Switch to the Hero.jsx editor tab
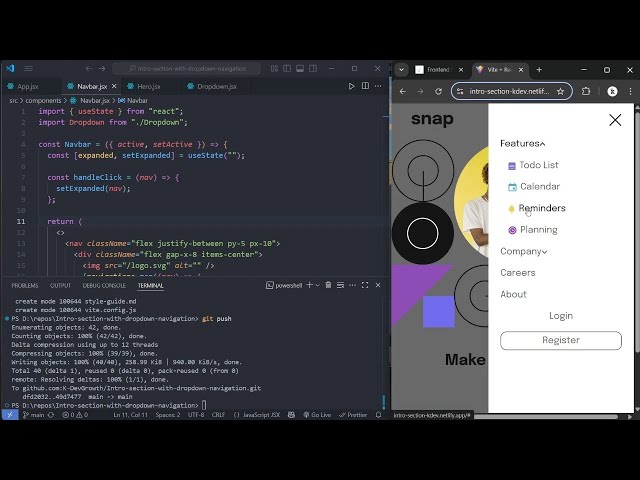 pos(149,87)
